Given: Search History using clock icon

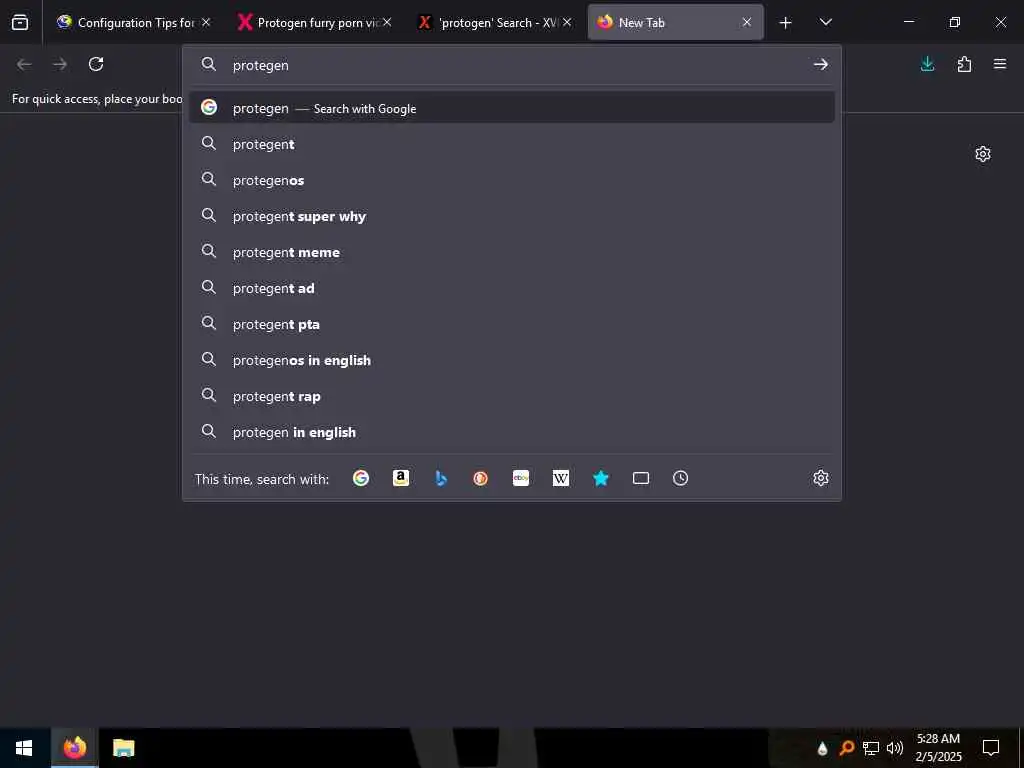Looking at the screenshot, I should 680,478.
